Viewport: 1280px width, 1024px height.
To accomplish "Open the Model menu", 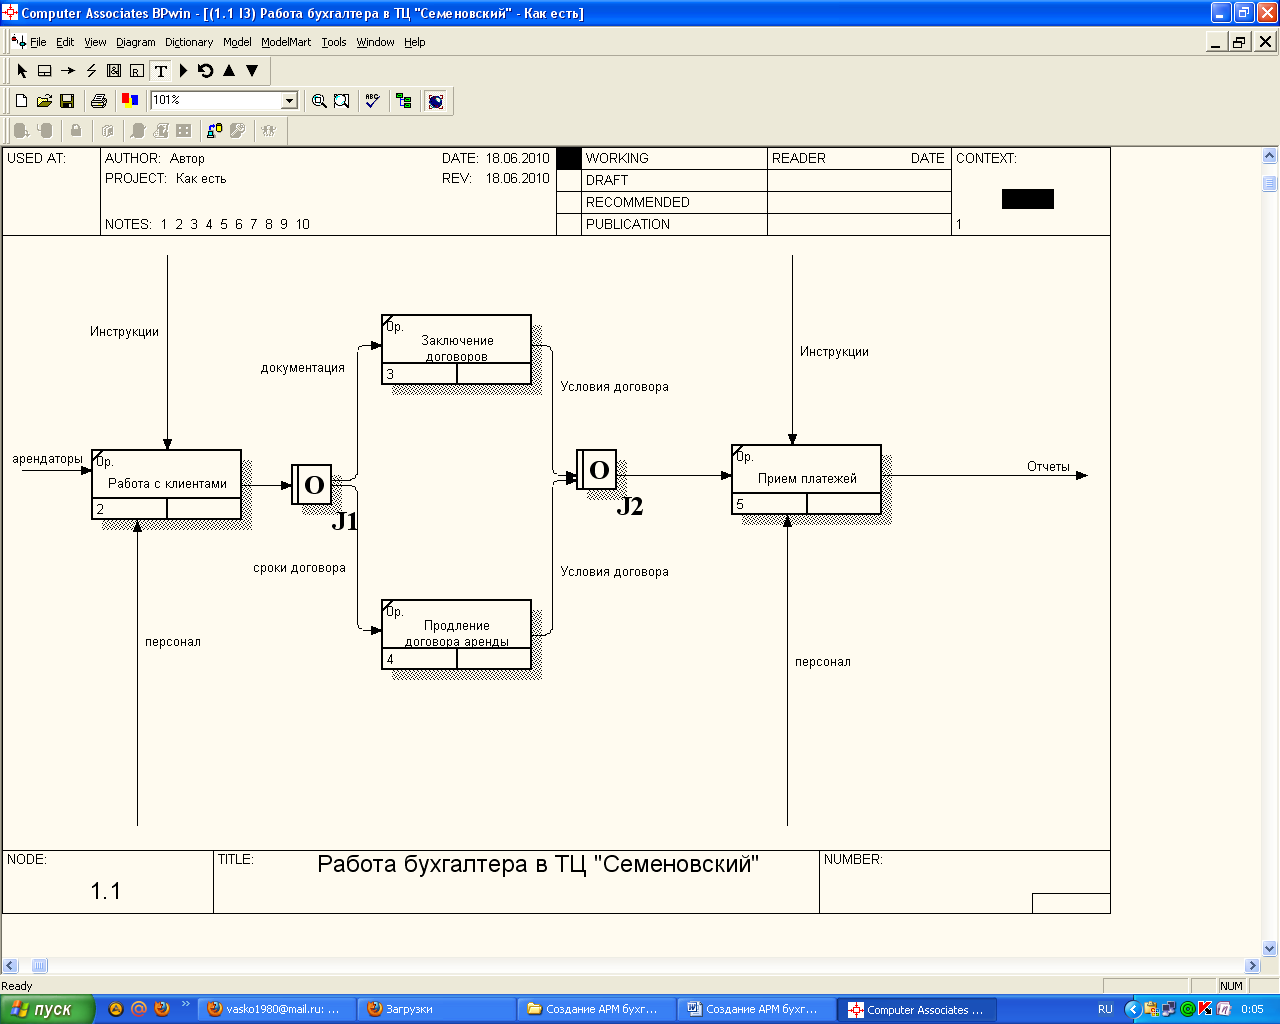I will tap(237, 42).
